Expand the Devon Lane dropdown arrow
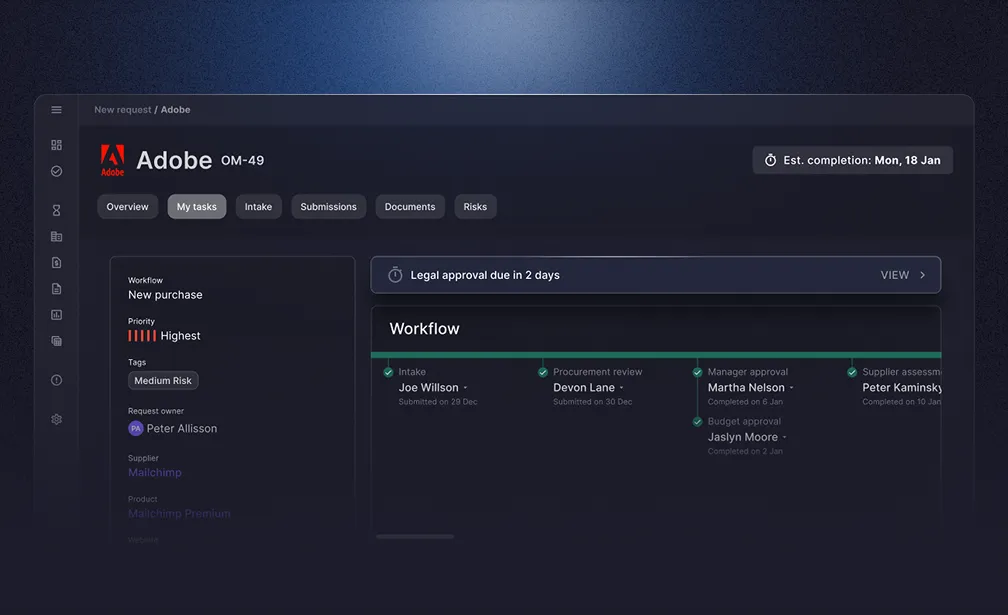This screenshot has height=615, width=1008. pos(622,388)
